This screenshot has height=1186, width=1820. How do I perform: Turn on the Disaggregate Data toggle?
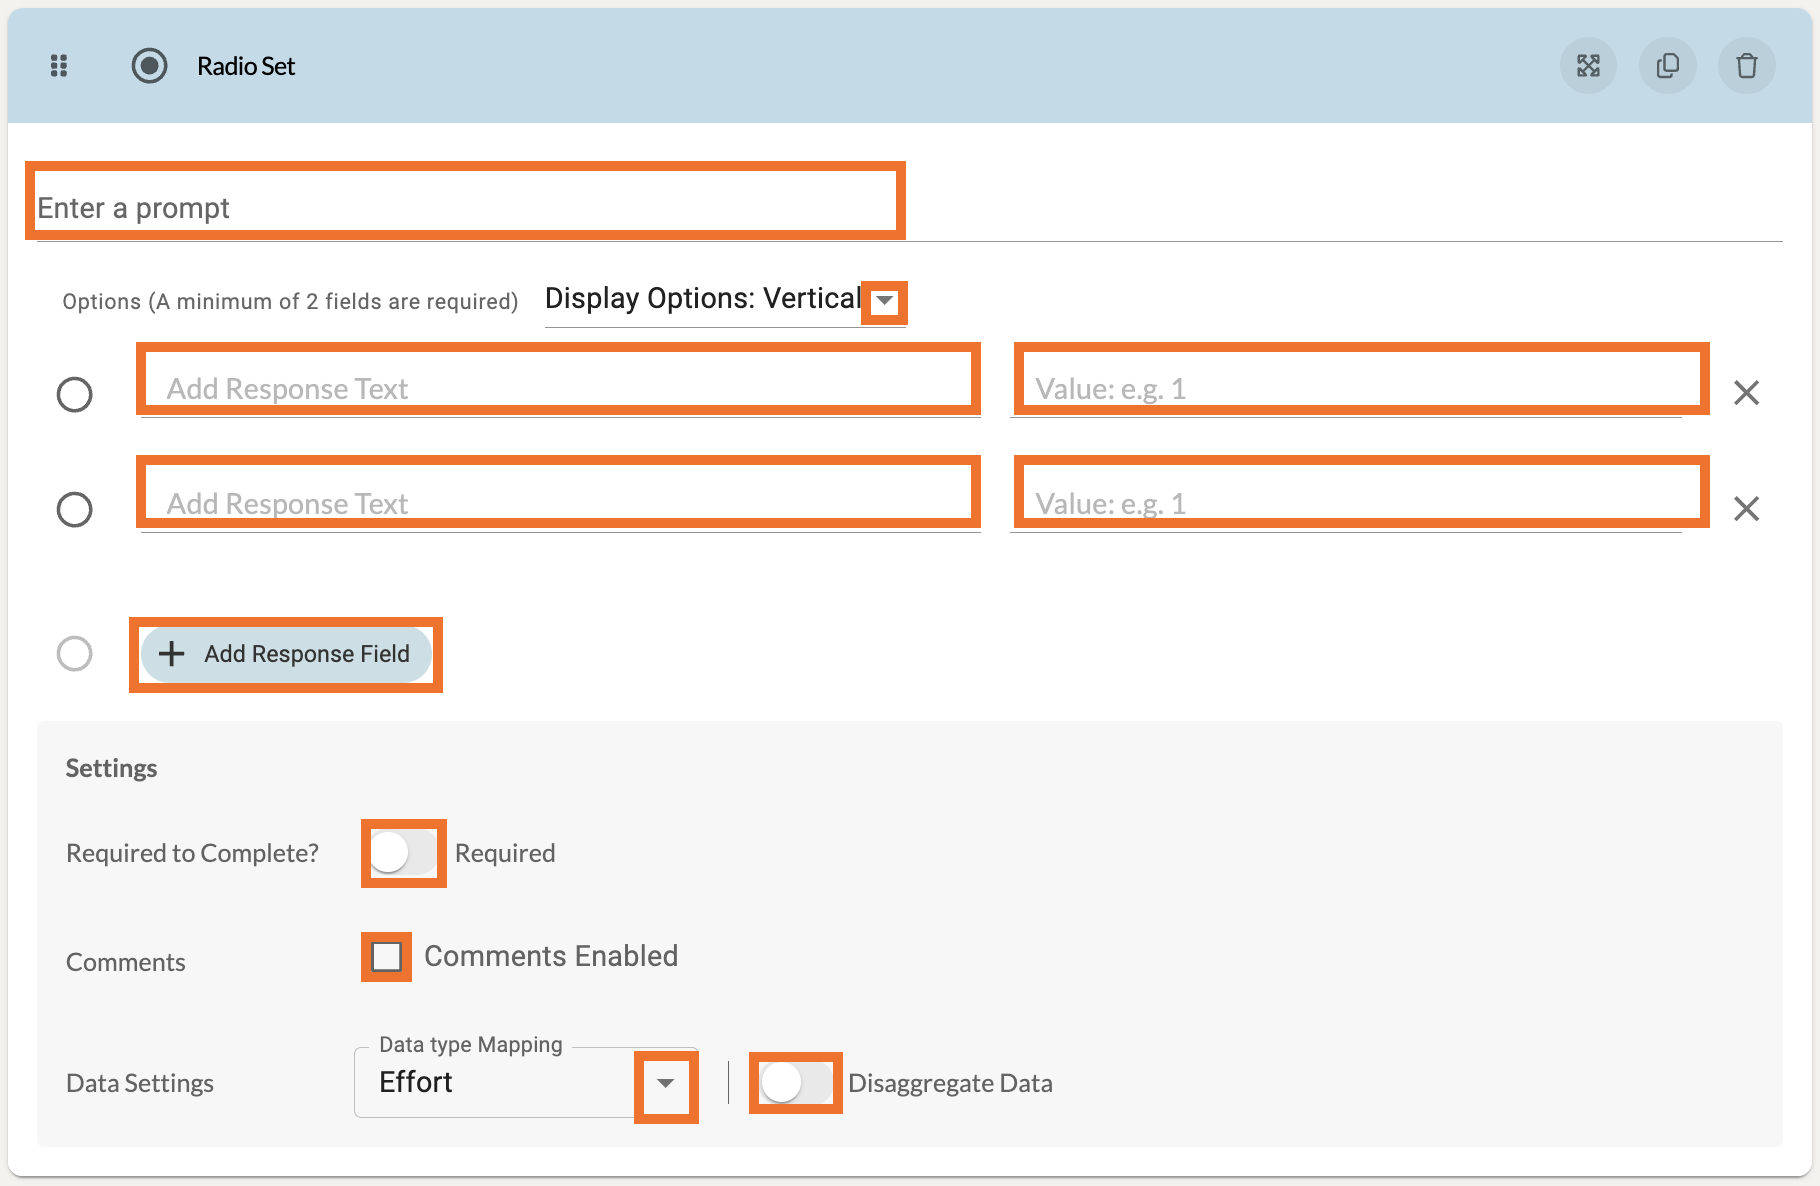[x=795, y=1082]
